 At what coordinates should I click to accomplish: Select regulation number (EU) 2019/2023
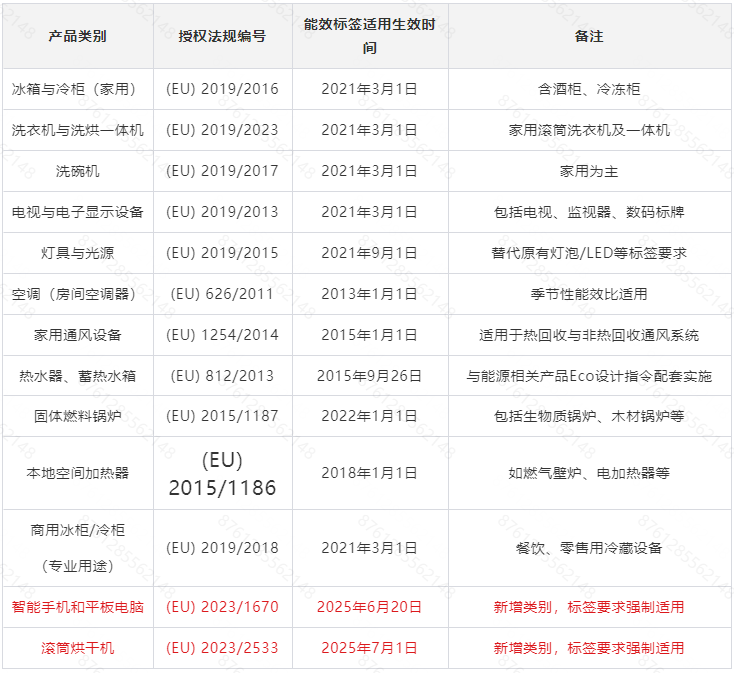click(x=222, y=130)
